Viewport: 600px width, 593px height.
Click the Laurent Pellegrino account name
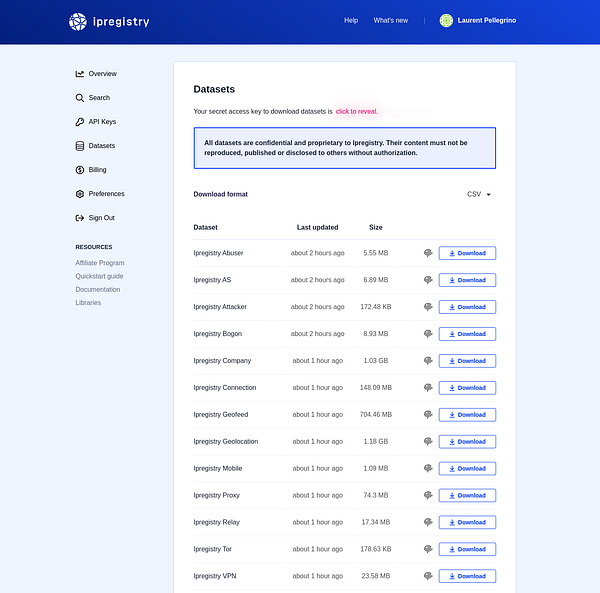tap(487, 20)
